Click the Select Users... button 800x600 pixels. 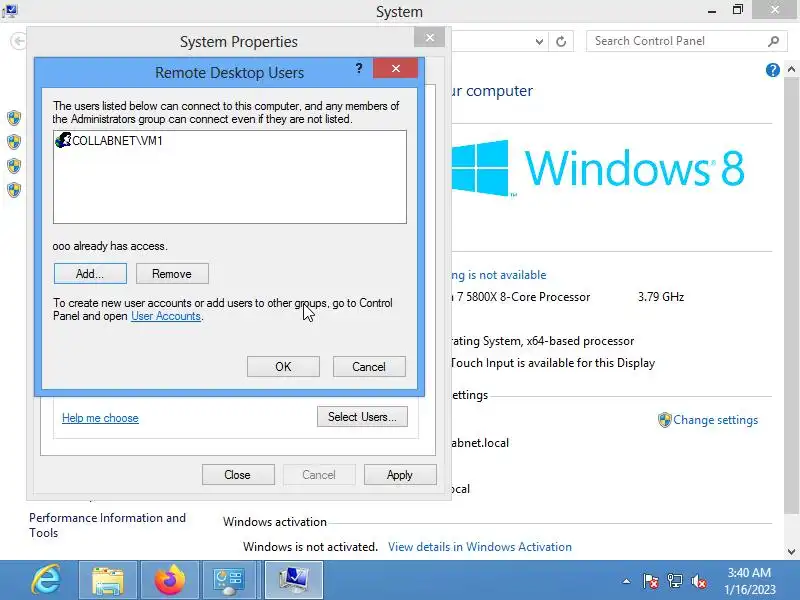pos(362,416)
